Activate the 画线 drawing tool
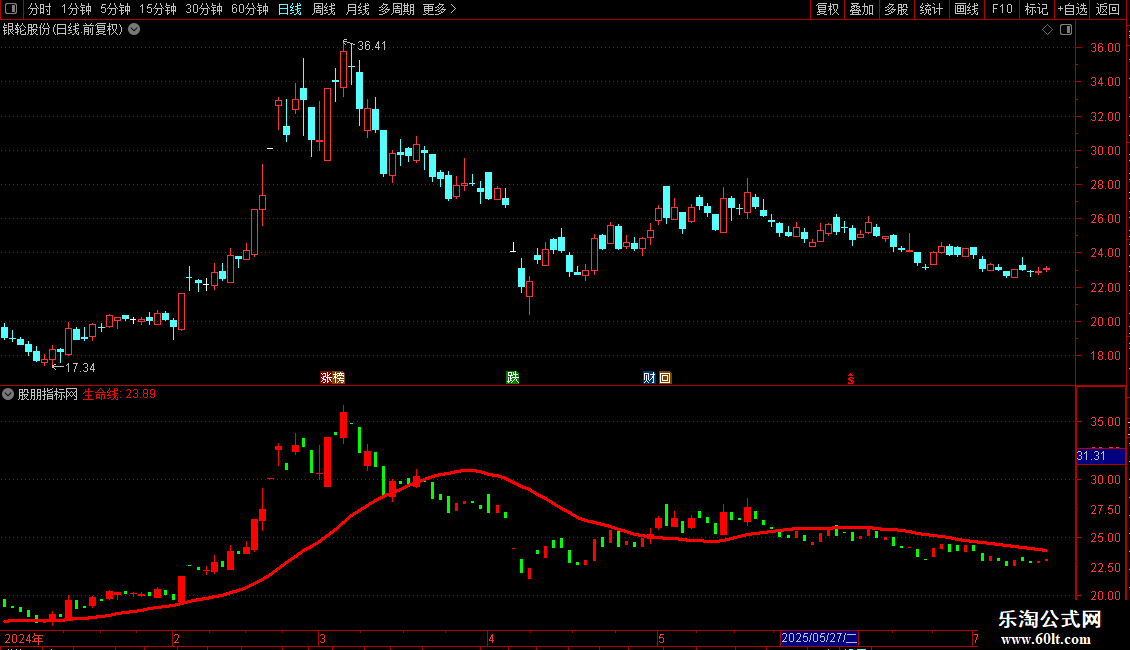1130x650 pixels. click(x=966, y=9)
